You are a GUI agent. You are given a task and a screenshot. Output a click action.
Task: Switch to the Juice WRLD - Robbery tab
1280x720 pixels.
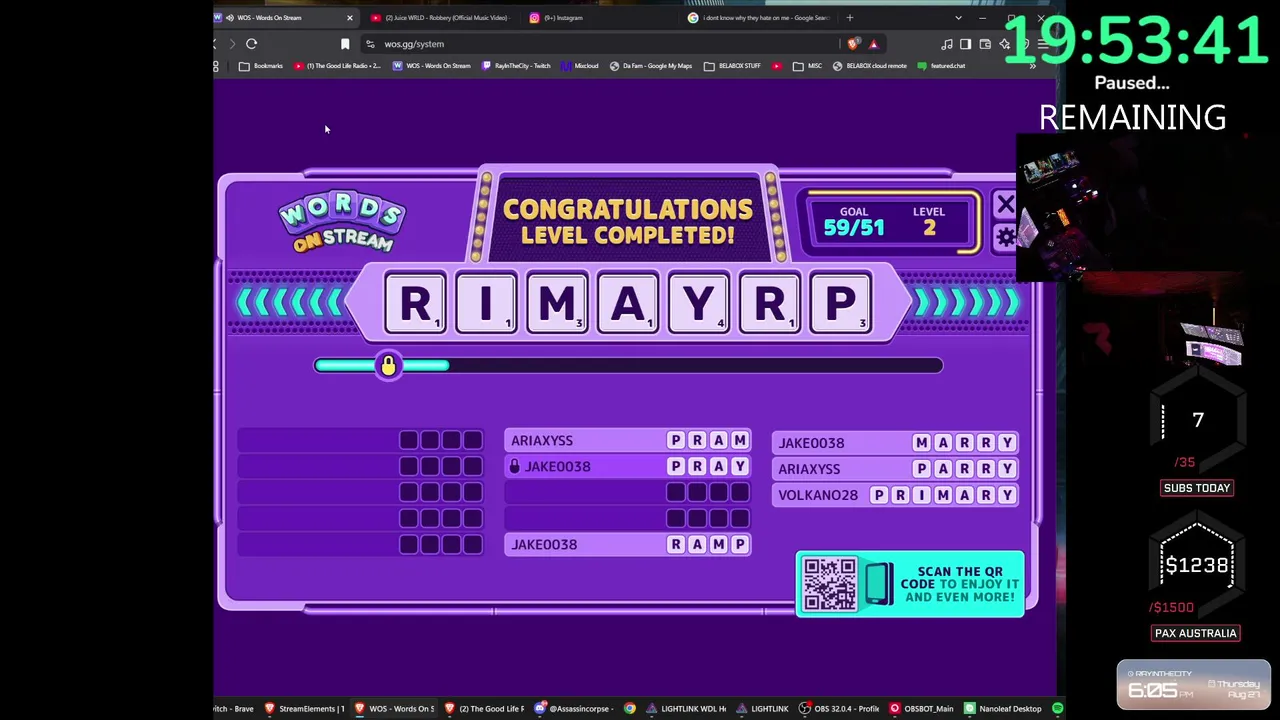[x=440, y=18]
